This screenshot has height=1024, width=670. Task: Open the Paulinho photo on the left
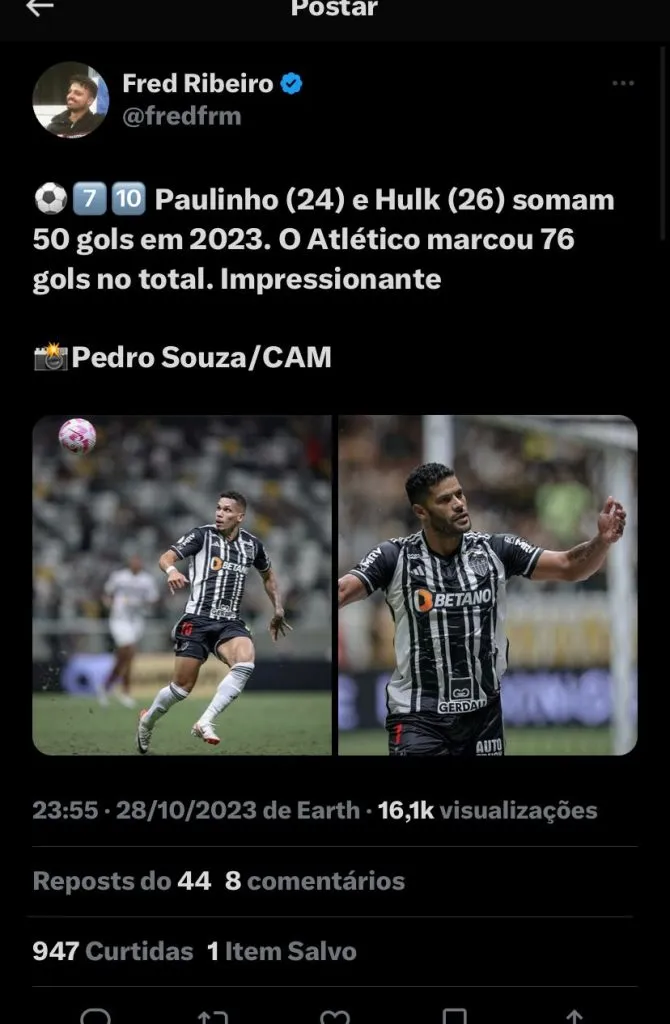(x=182, y=585)
